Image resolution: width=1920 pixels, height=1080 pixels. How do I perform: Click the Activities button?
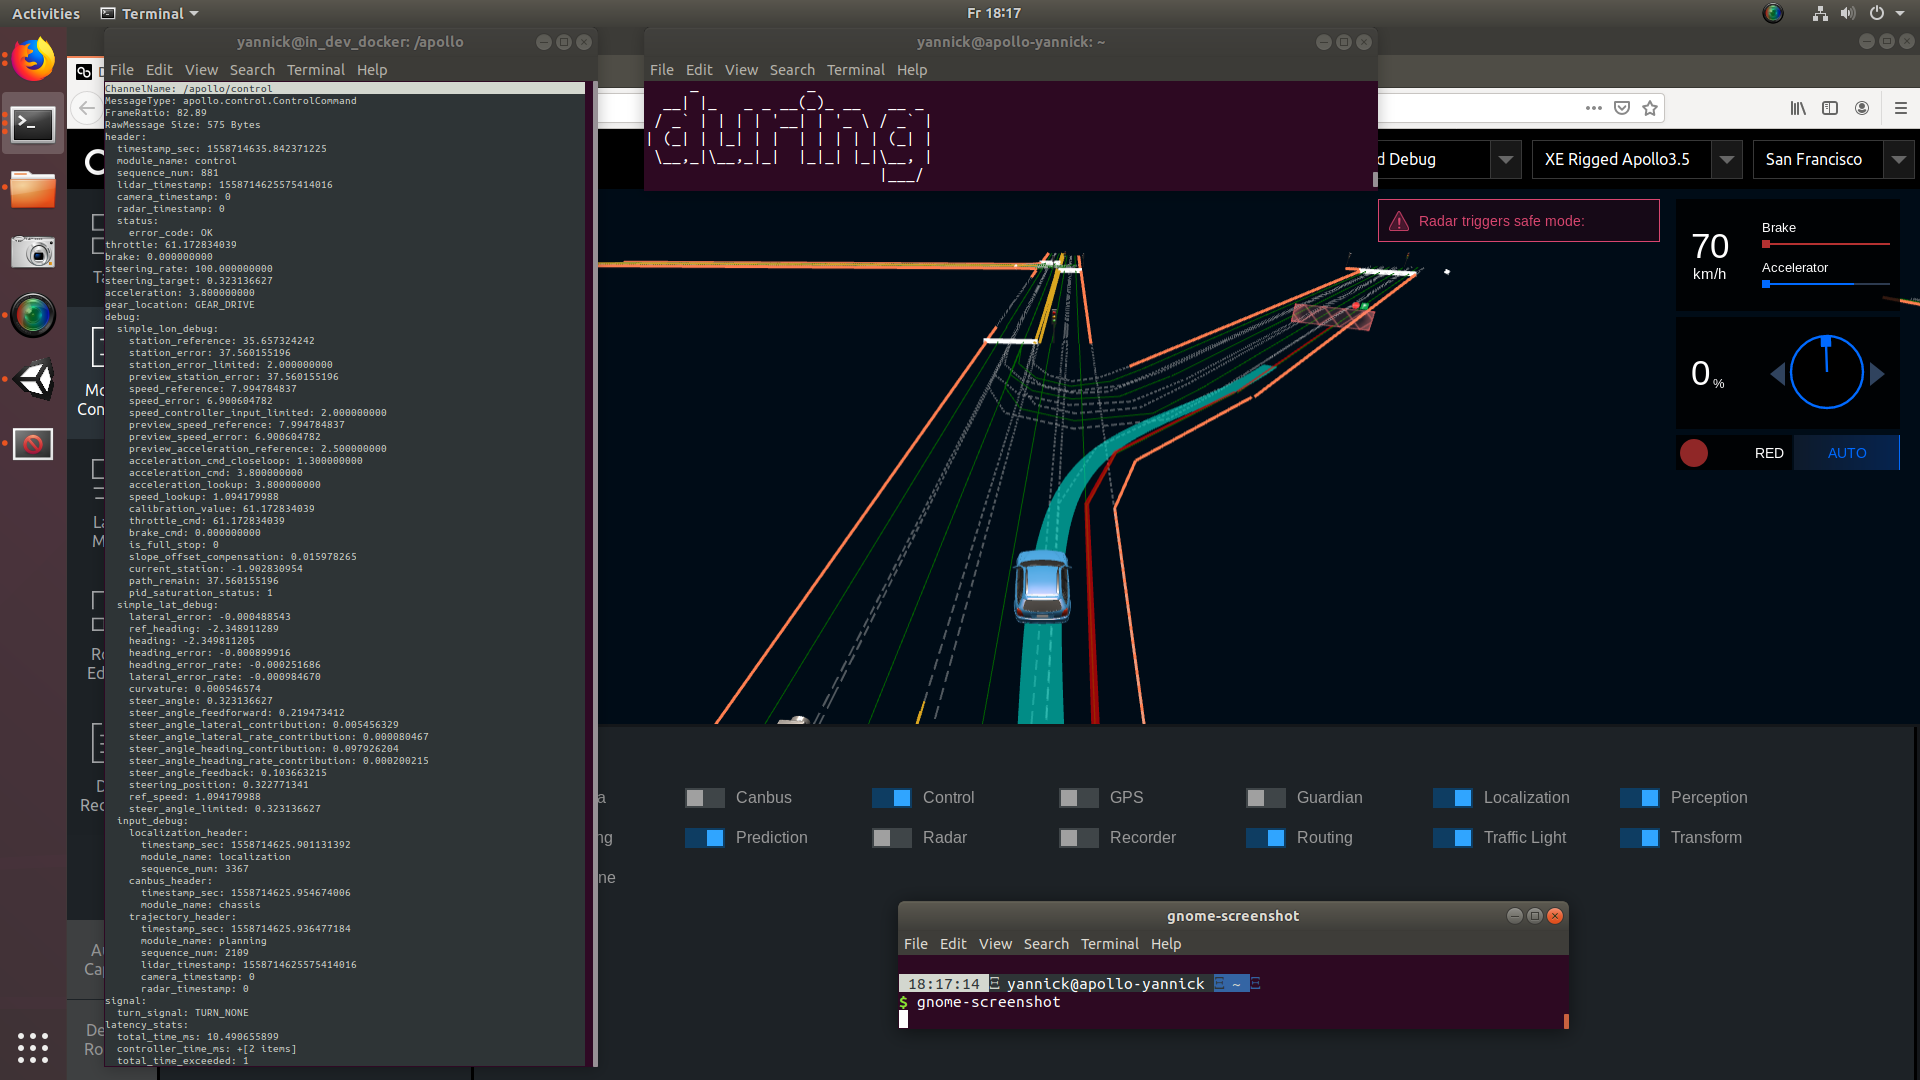(46, 13)
